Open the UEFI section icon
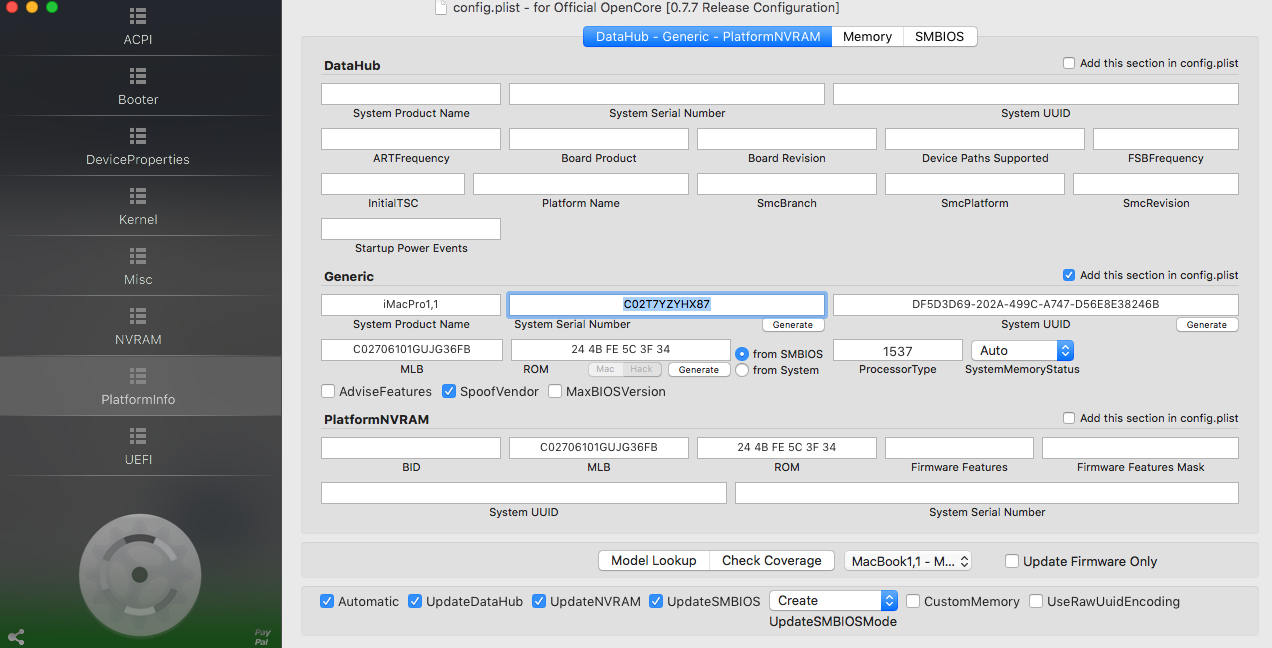Screen dimensions: 1272x648 [138, 436]
